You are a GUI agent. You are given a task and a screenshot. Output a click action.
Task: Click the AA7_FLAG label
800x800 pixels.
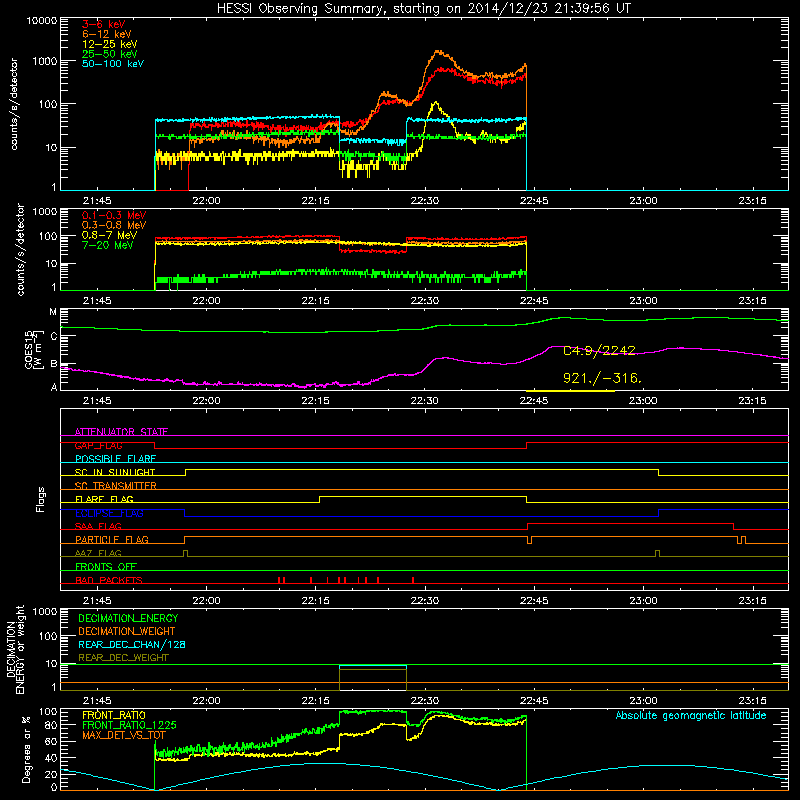[98, 553]
